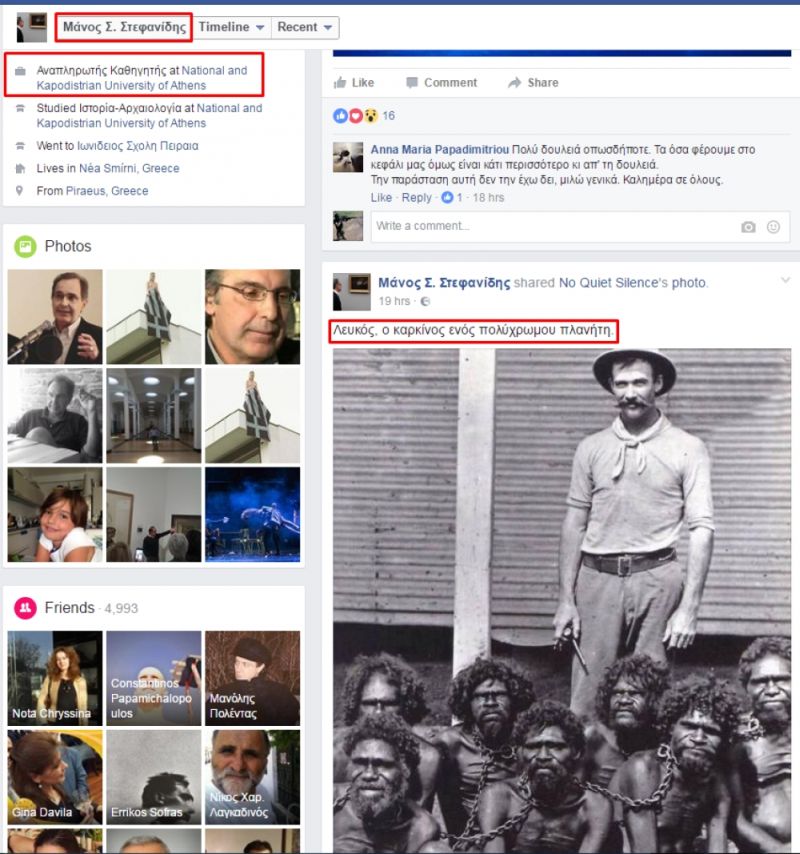Open the 19 hrs post timestamp
The height and width of the screenshot is (854, 800).
tap(394, 301)
